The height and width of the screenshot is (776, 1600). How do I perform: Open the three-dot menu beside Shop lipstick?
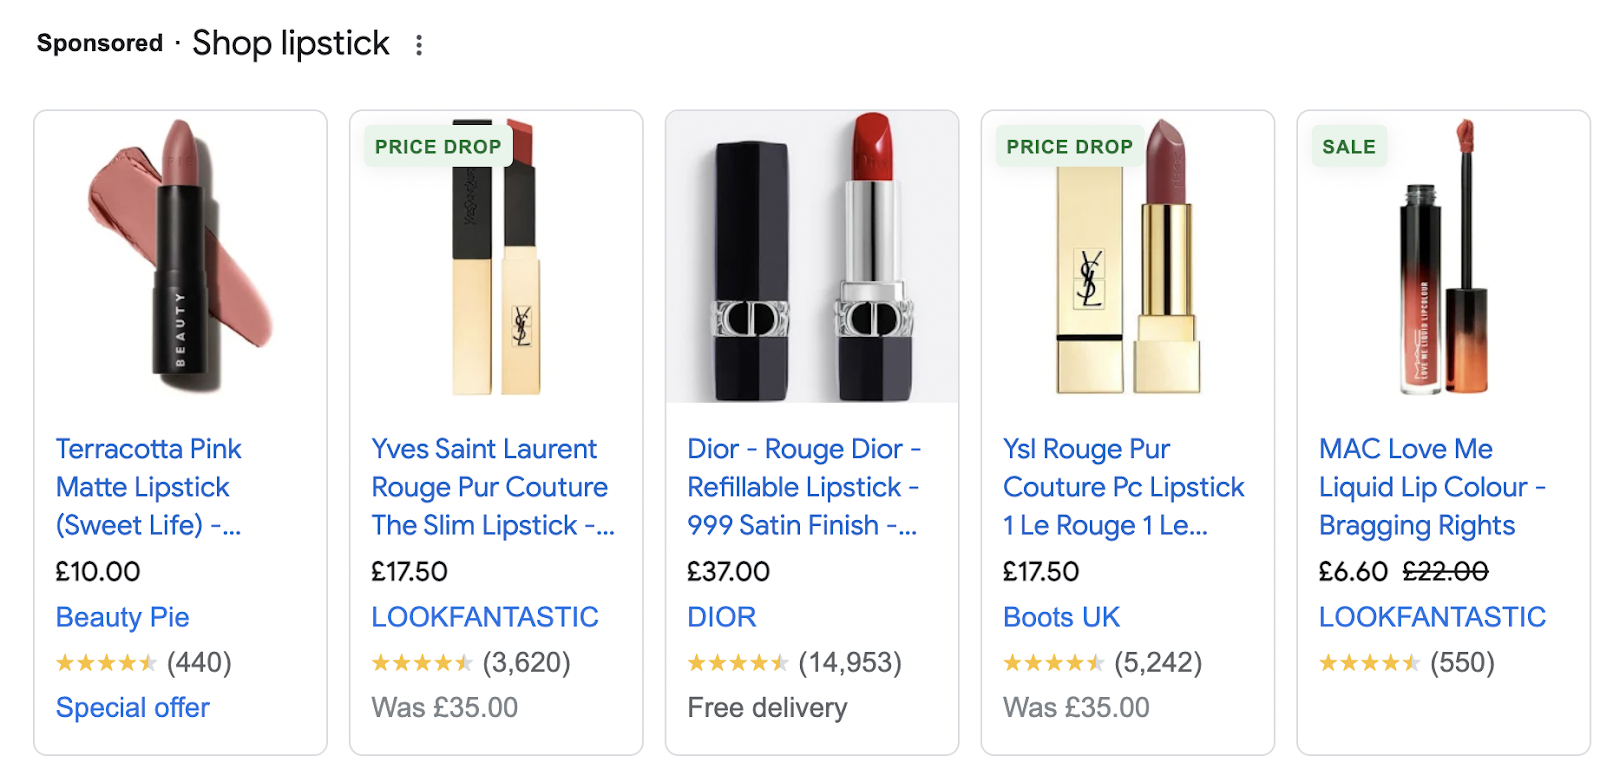coord(419,45)
